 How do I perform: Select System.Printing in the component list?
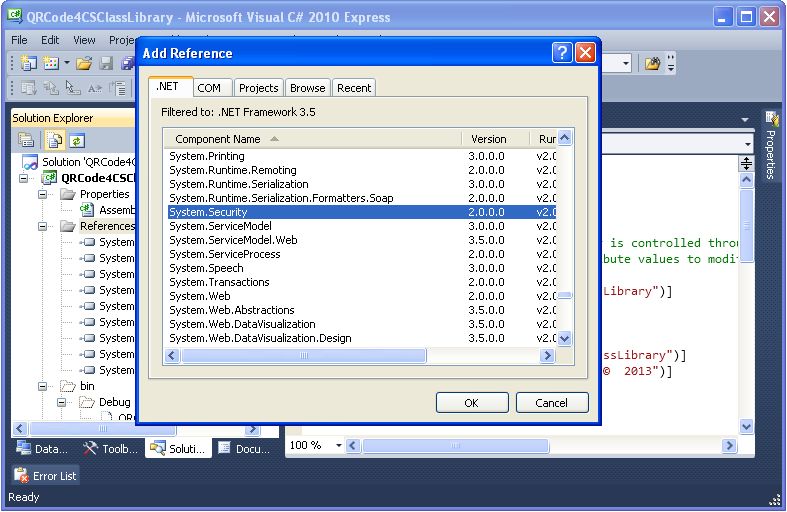(362, 156)
